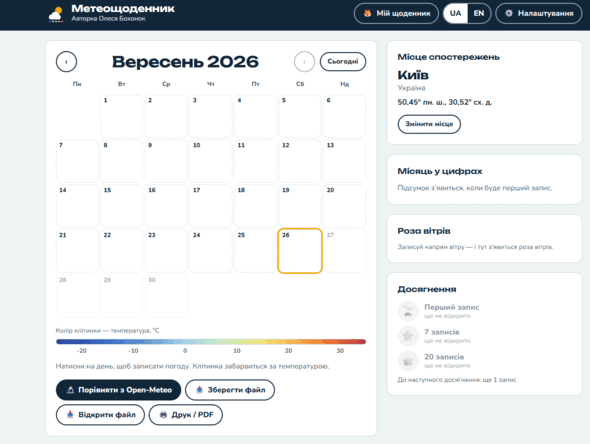Viewport: 590px width, 444px height.
Task: Switch language to UA
Action: pyautogui.click(x=455, y=14)
